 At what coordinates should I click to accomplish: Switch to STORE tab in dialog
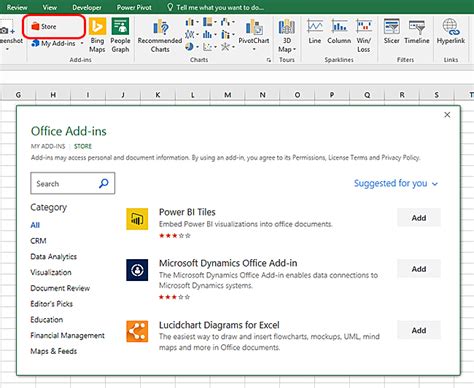(x=83, y=146)
